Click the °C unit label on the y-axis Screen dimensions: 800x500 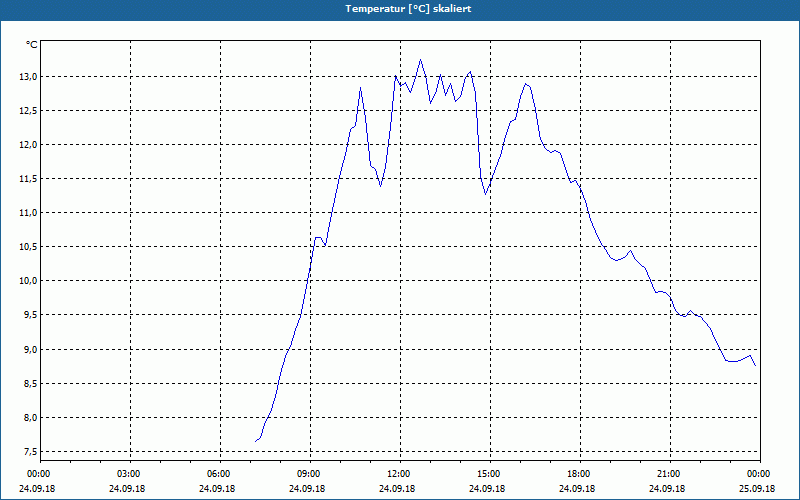31,45
